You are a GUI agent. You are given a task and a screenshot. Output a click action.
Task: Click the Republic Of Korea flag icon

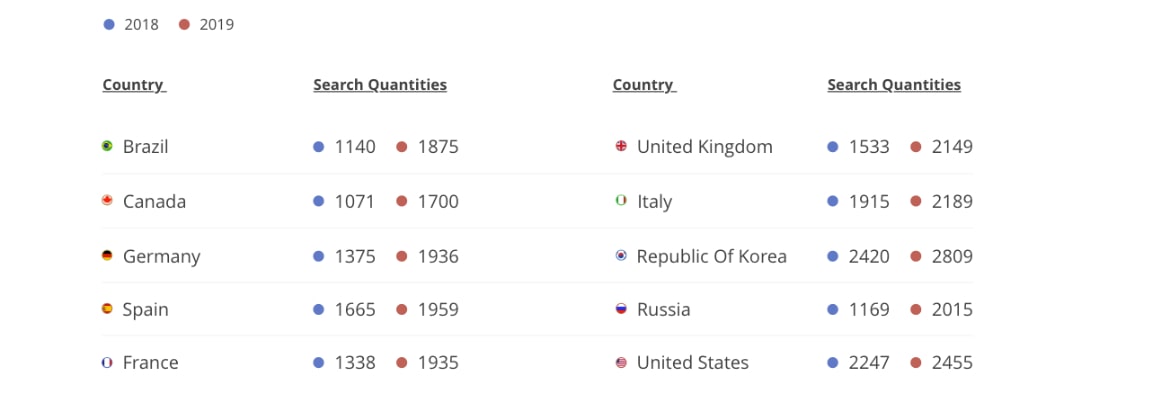click(x=621, y=256)
